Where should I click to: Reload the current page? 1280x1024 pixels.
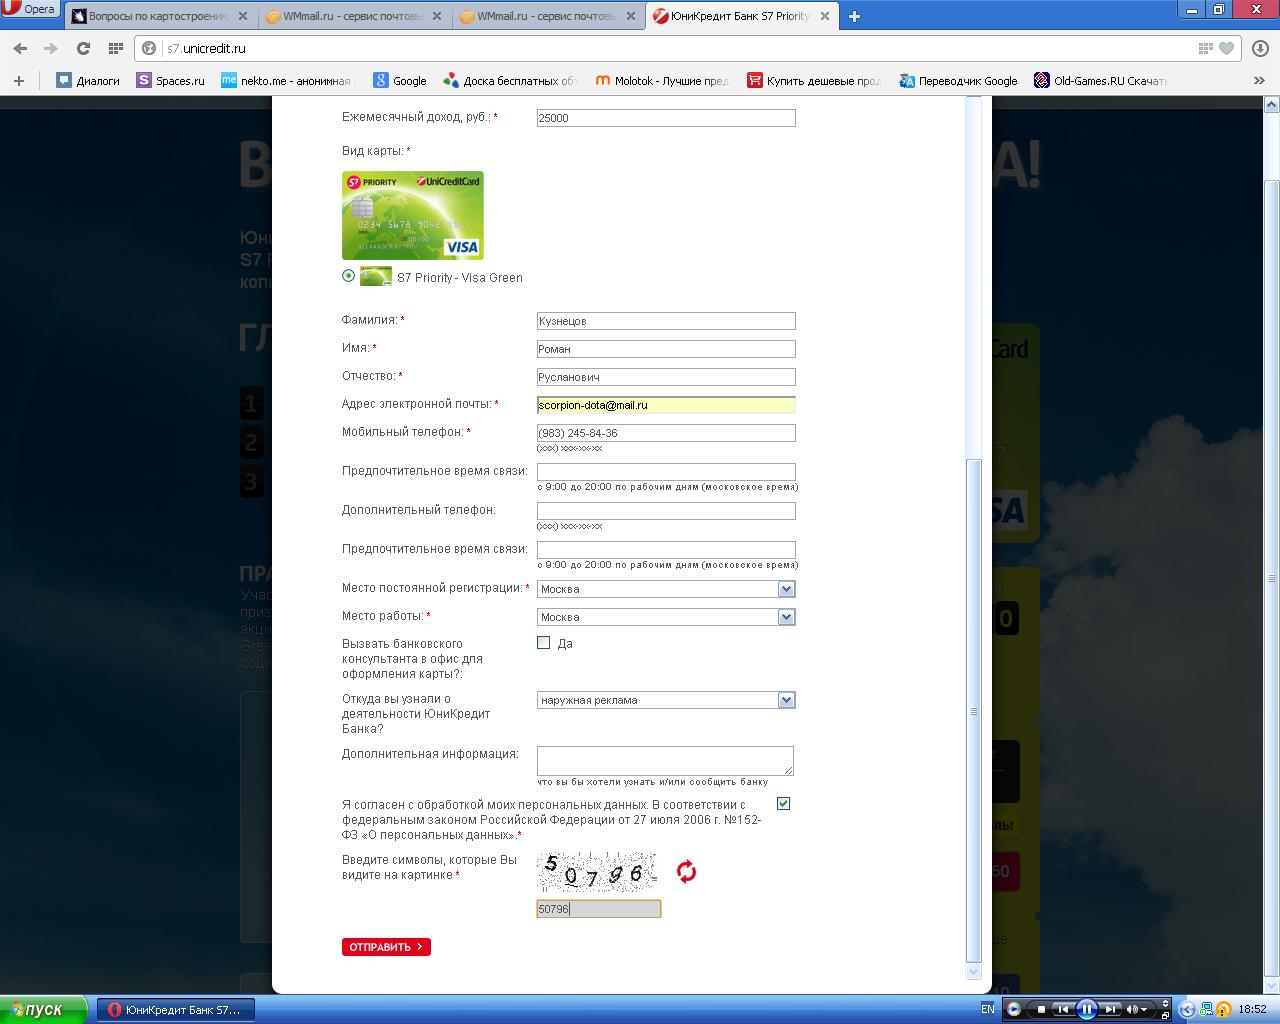click(83, 48)
